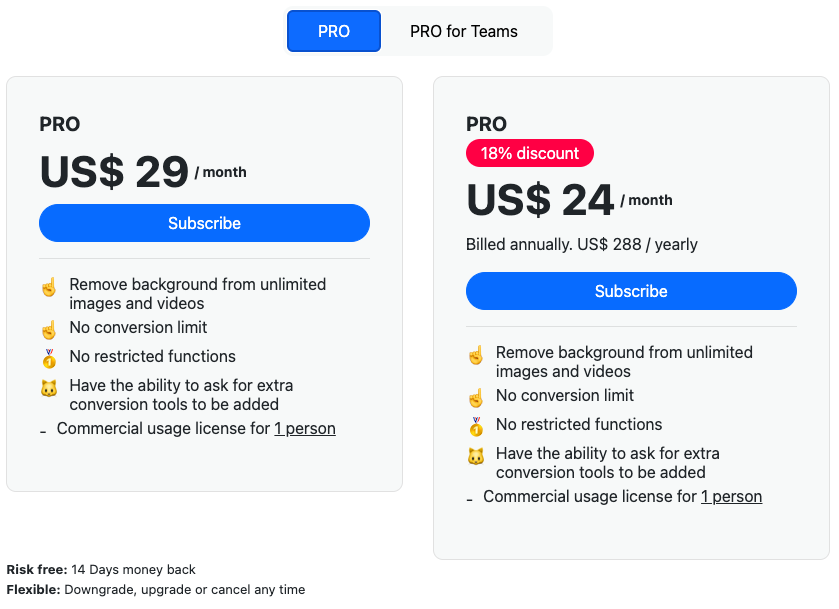Click the 18% discount badge
Image resolution: width=839 pixels, height=609 pixels.
pyautogui.click(x=530, y=153)
